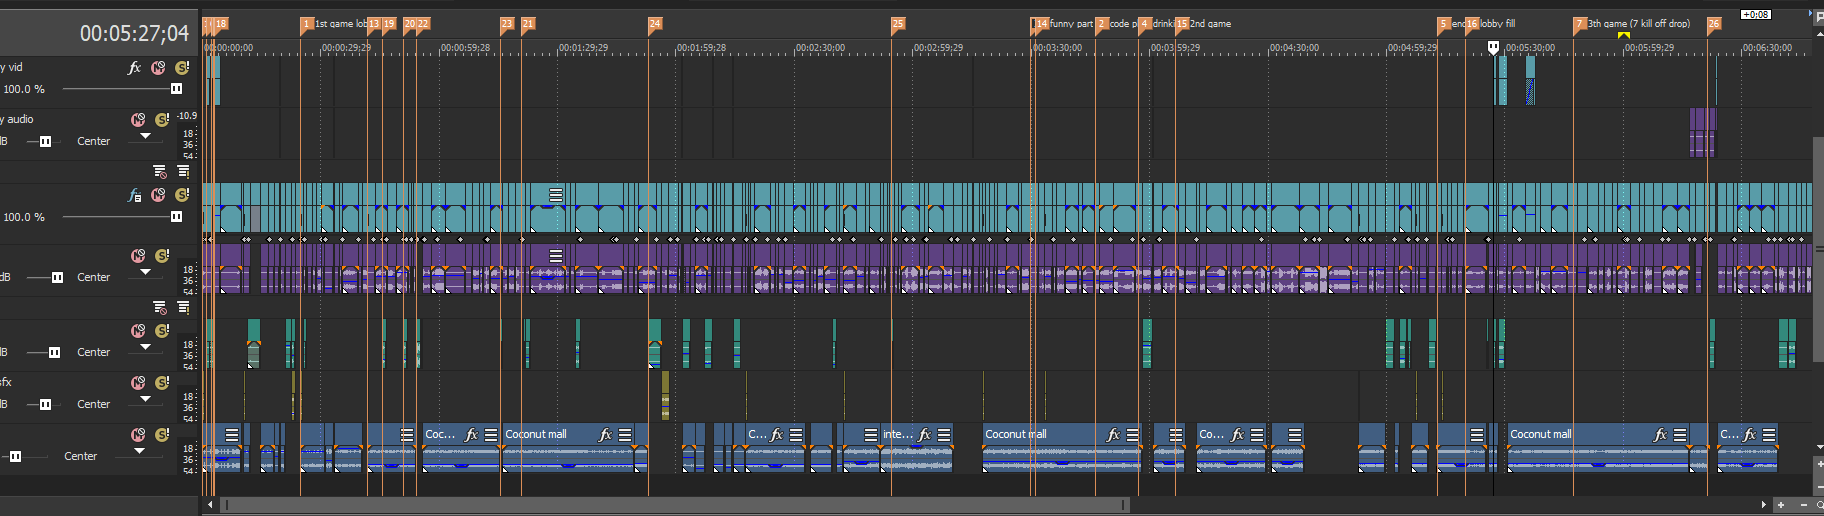This screenshot has height=516, width=1824.
Task: Click the playhead cursor handle on the ruler
Action: point(1493,47)
